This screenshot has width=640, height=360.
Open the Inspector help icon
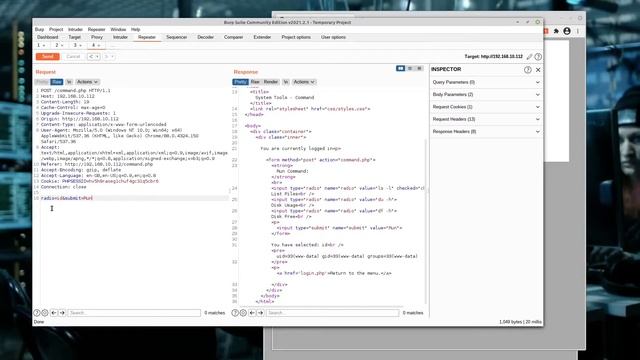click(x=528, y=70)
